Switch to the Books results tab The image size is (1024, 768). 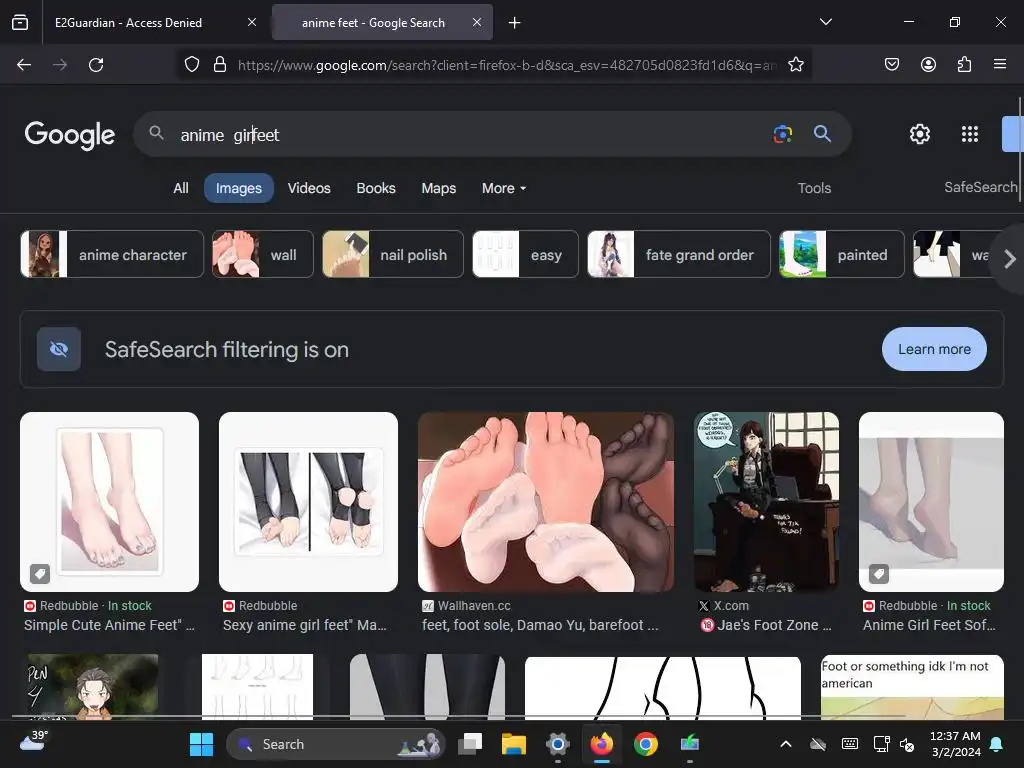pyautogui.click(x=376, y=188)
